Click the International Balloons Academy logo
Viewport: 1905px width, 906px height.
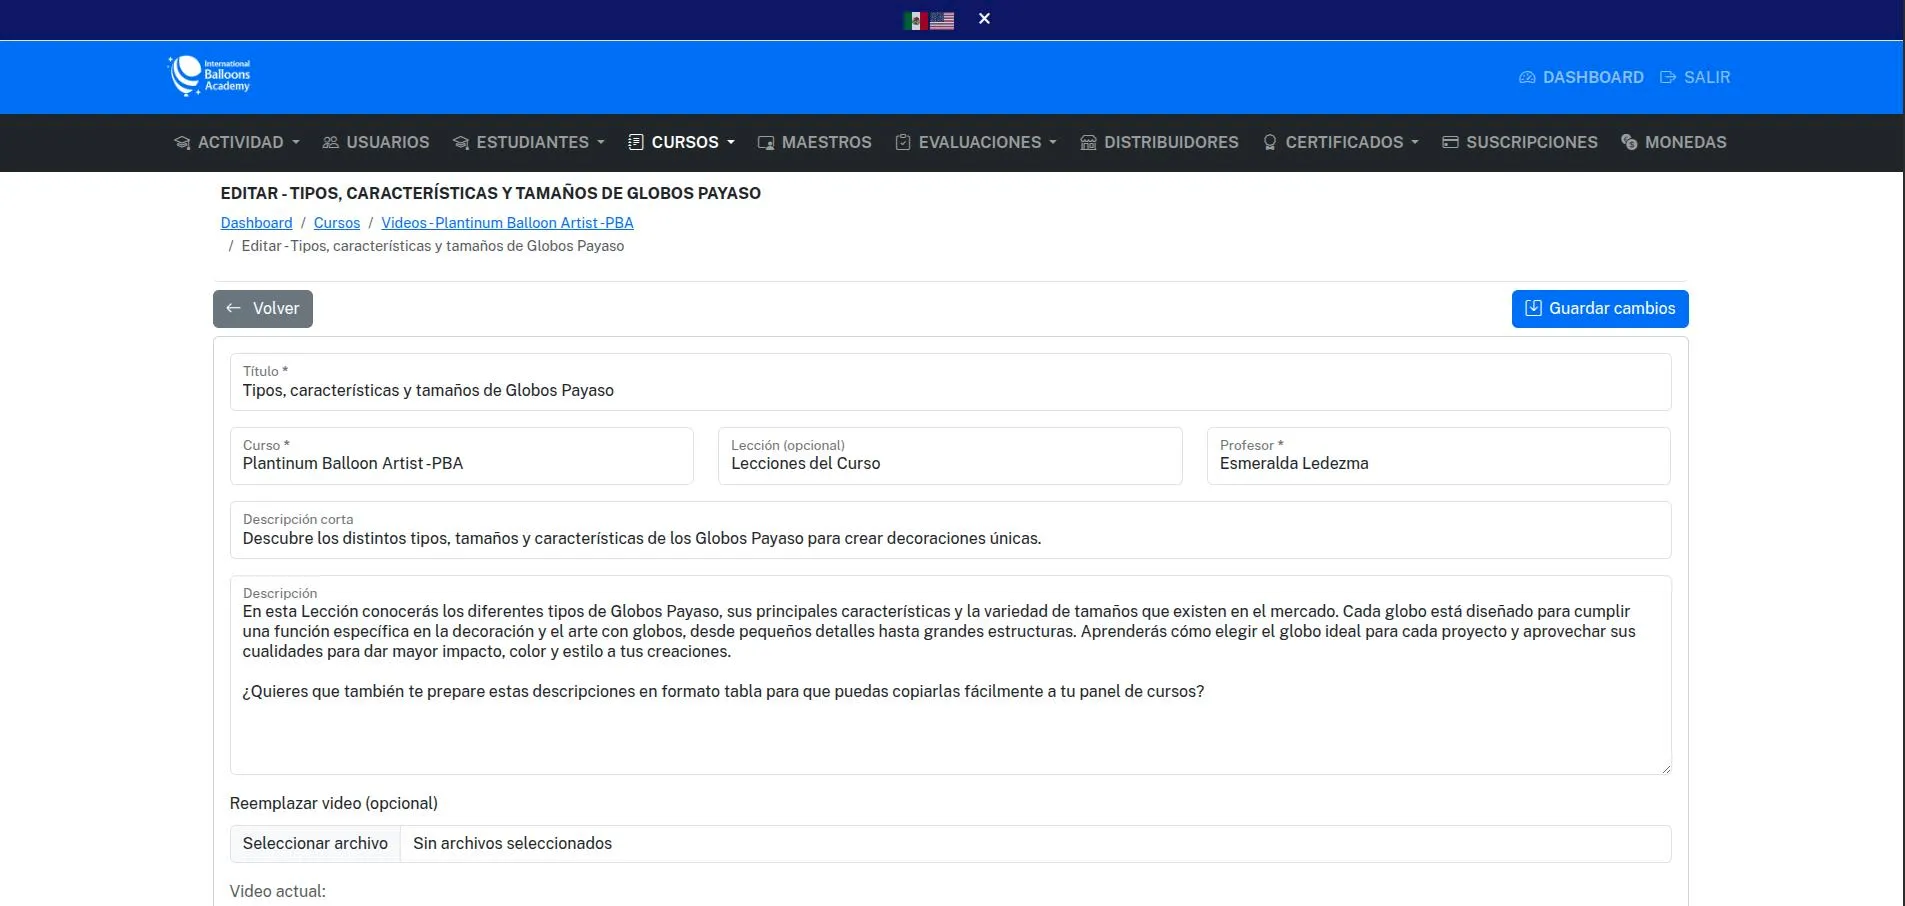(209, 76)
